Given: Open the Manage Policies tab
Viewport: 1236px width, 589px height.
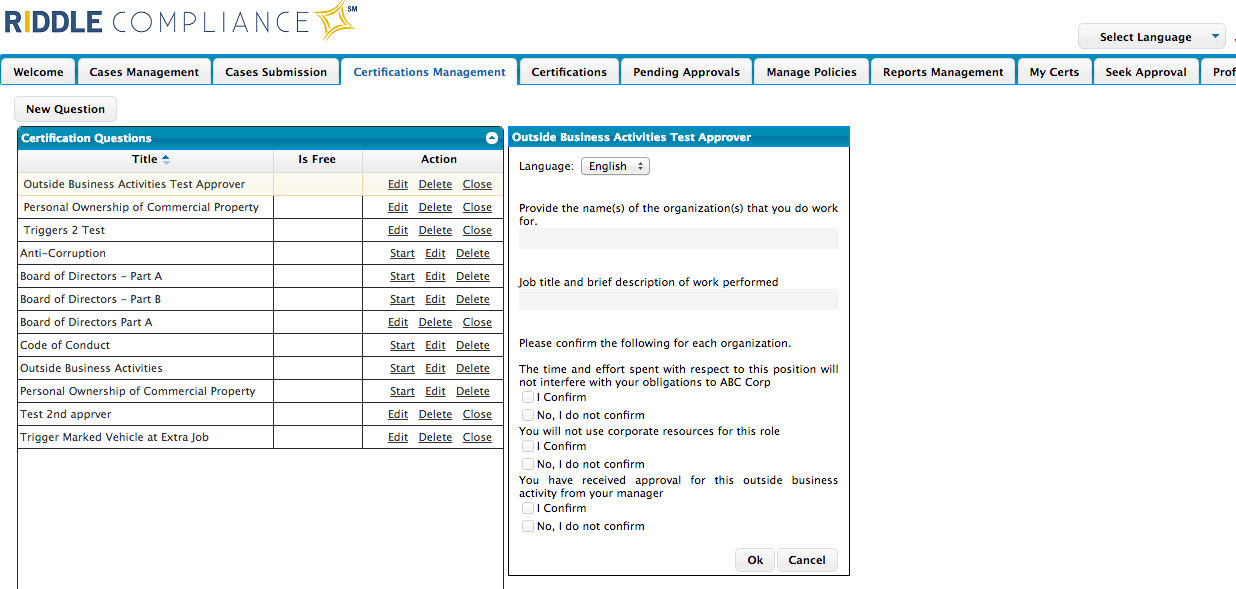Looking at the screenshot, I should (811, 72).
